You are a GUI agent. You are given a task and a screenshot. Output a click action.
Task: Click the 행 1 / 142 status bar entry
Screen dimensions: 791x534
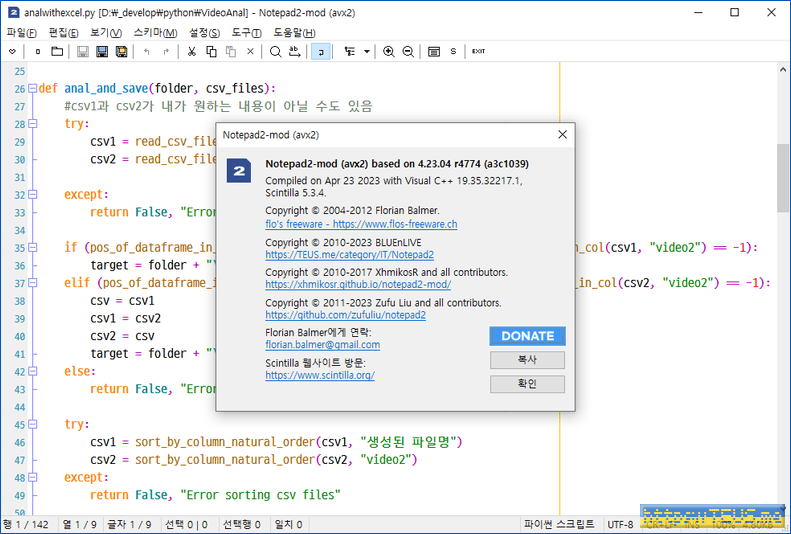26,525
